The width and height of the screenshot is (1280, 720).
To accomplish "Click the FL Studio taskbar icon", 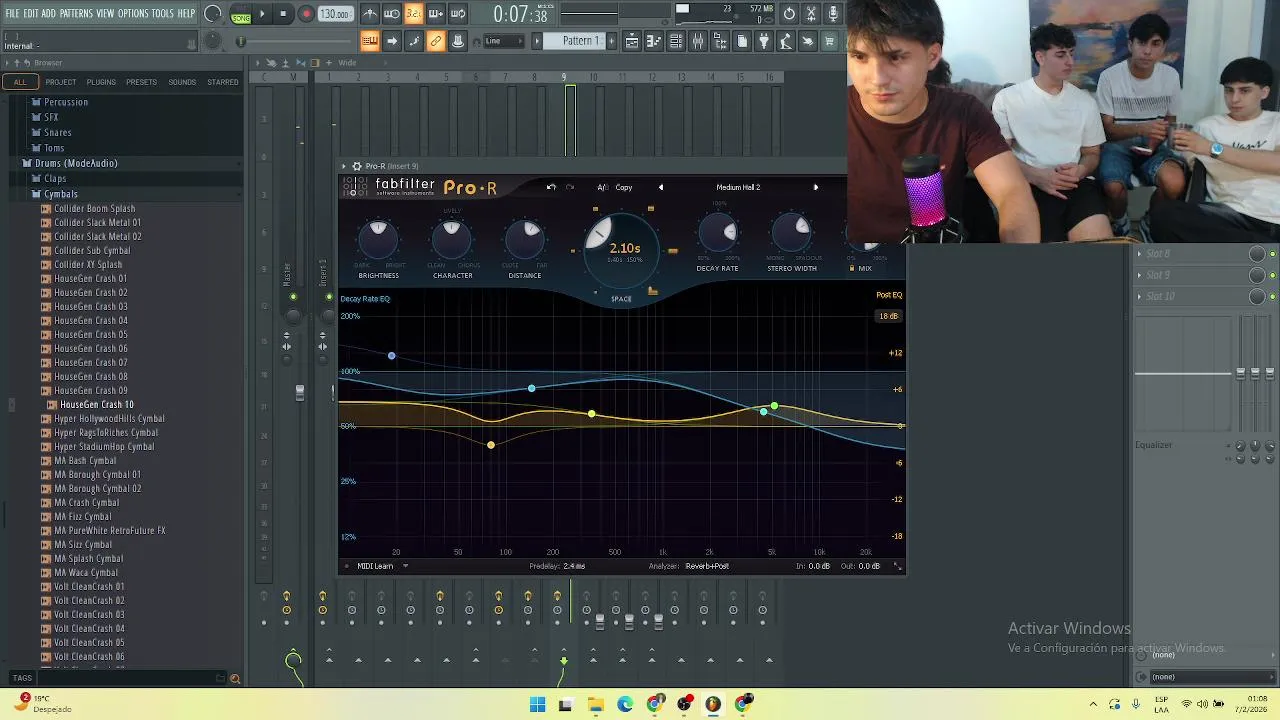I will 713,705.
